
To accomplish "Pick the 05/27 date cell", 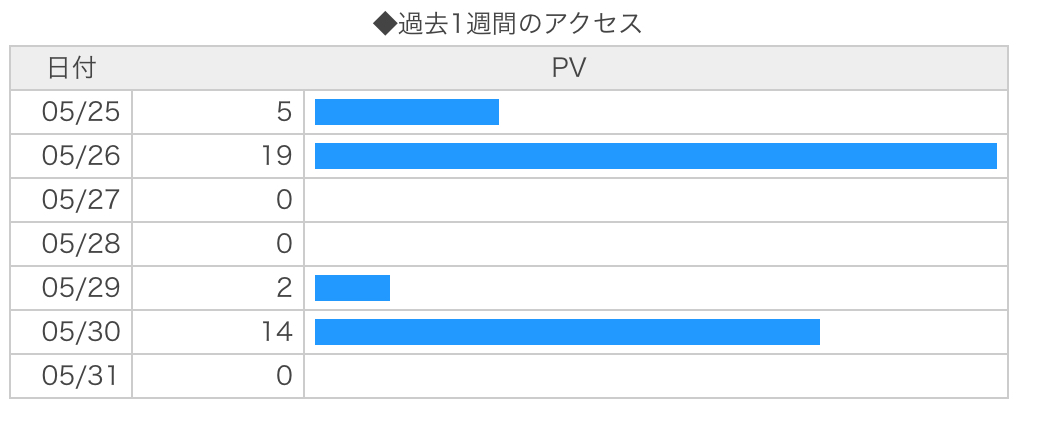I will (81, 200).
